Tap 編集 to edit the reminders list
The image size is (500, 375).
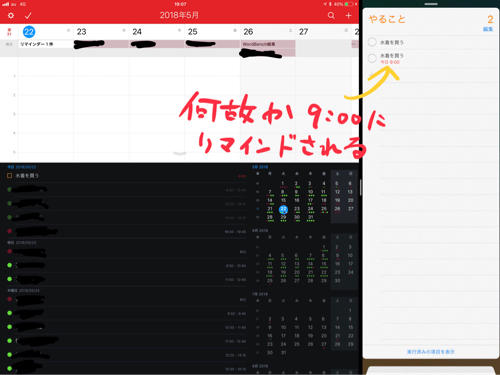488,29
